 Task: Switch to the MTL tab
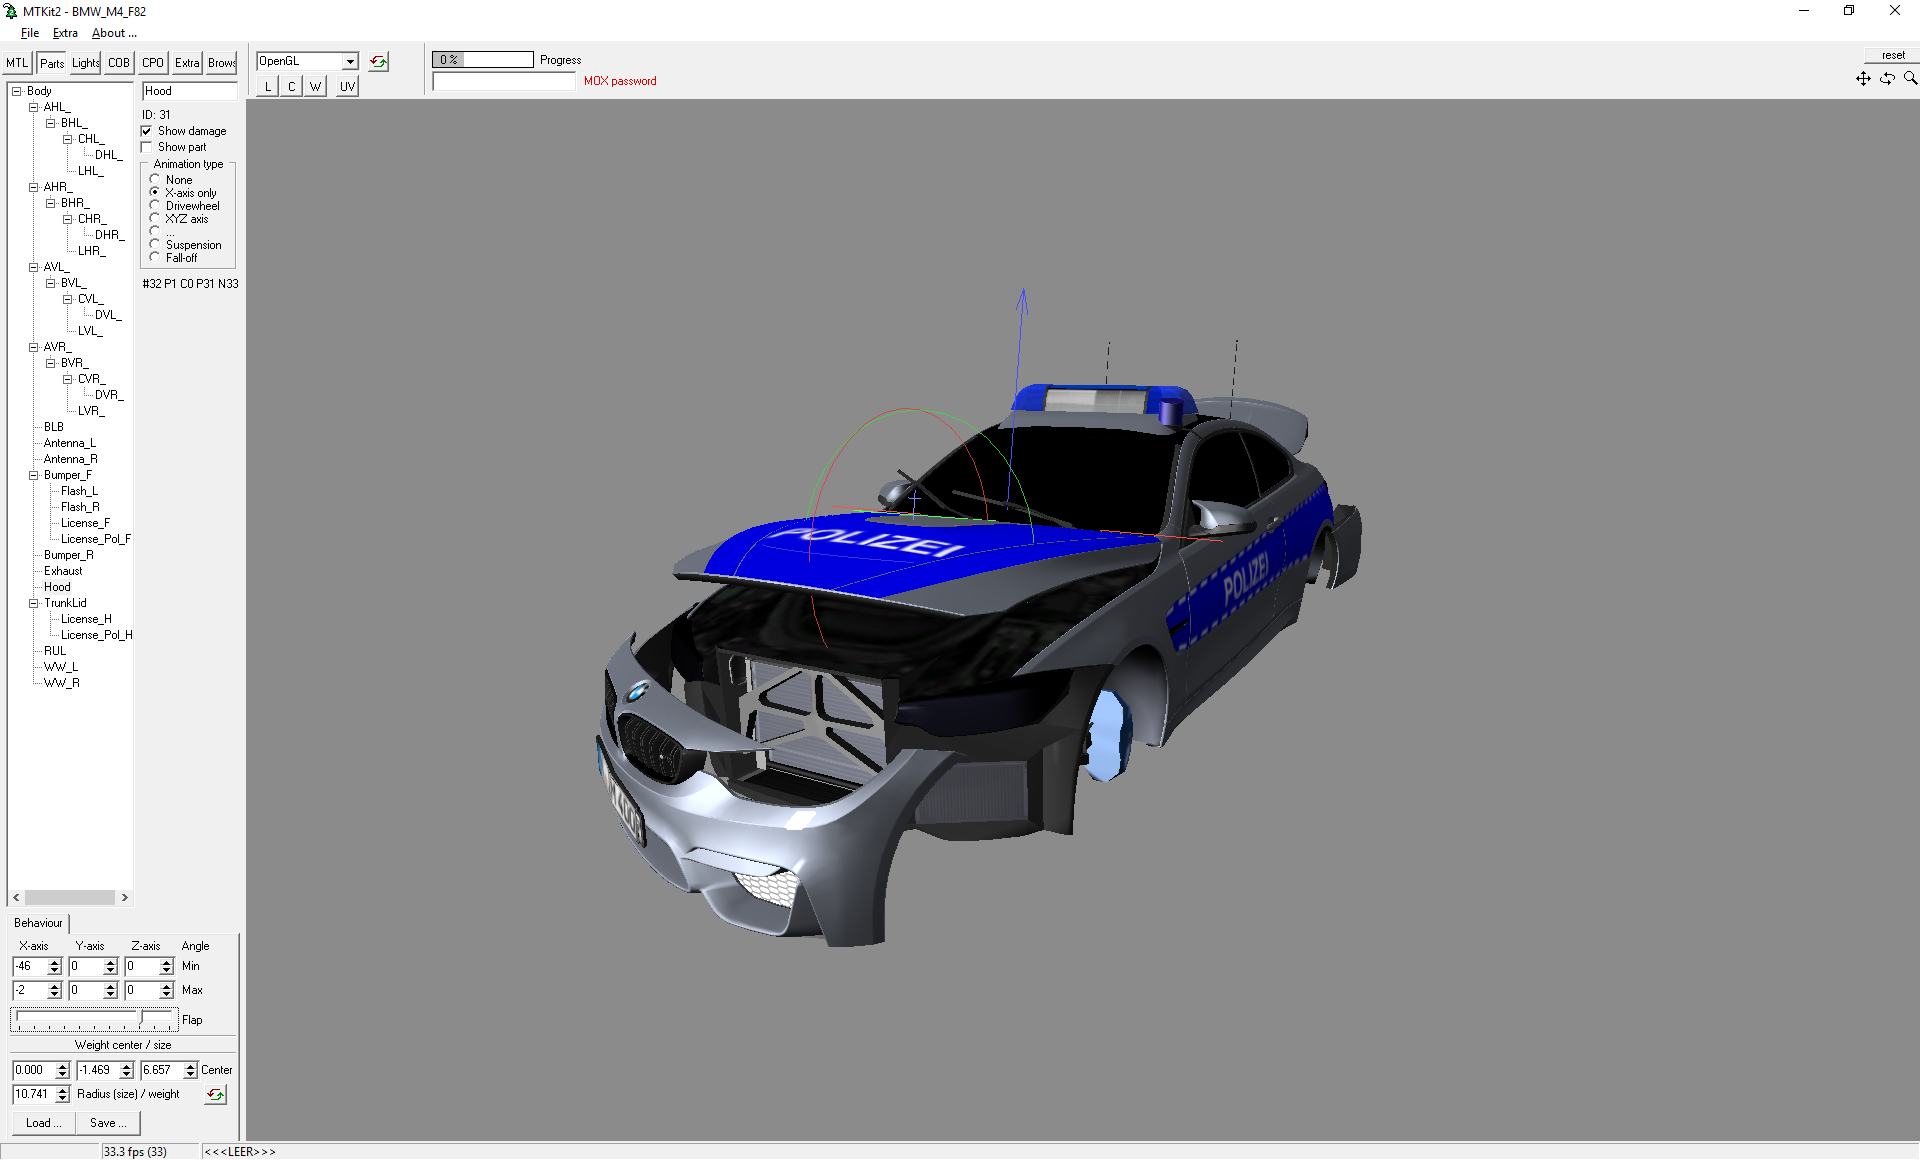coord(17,63)
